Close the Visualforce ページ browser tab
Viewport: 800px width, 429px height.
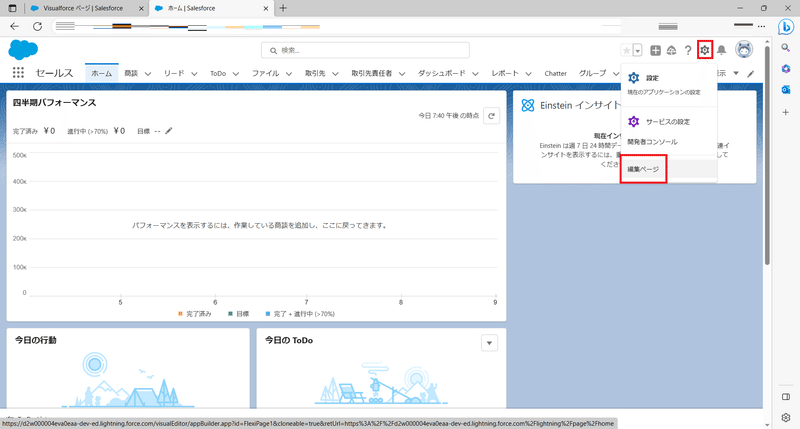[x=141, y=8]
